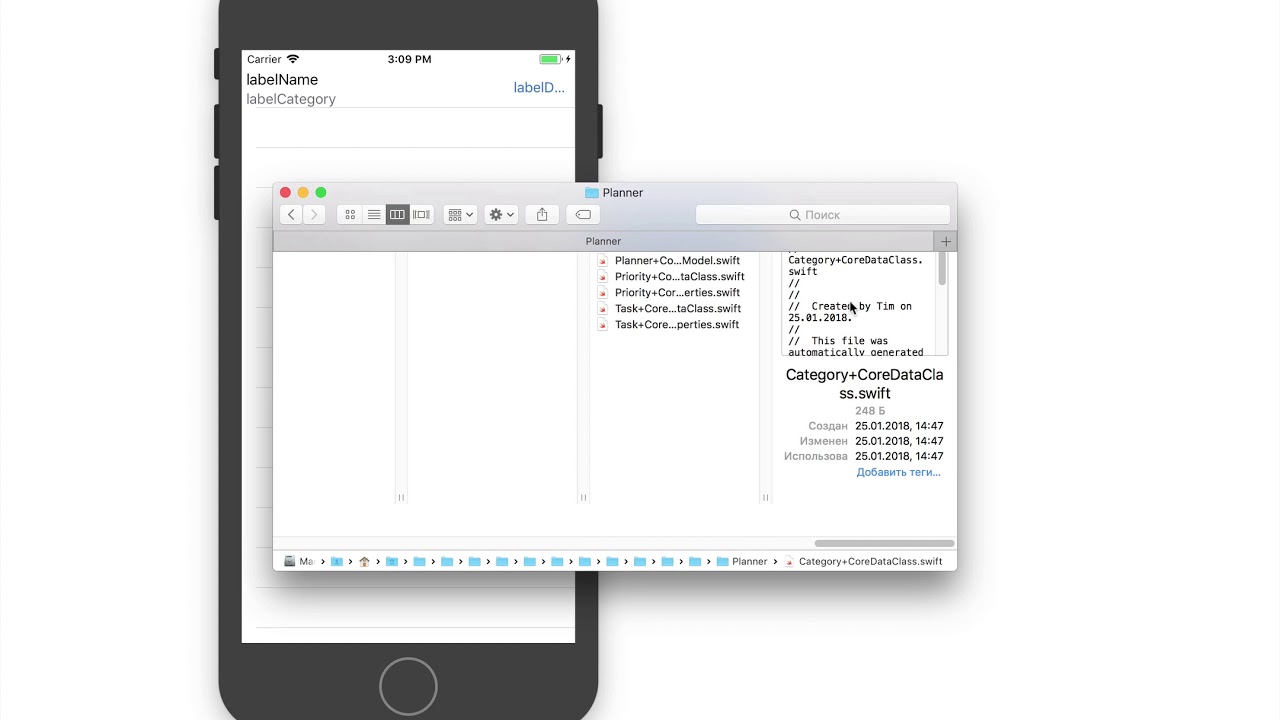The width and height of the screenshot is (1280, 720).
Task: Click the Category+CoreDataClass.swift preview title
Action: [x=864, y=384]
